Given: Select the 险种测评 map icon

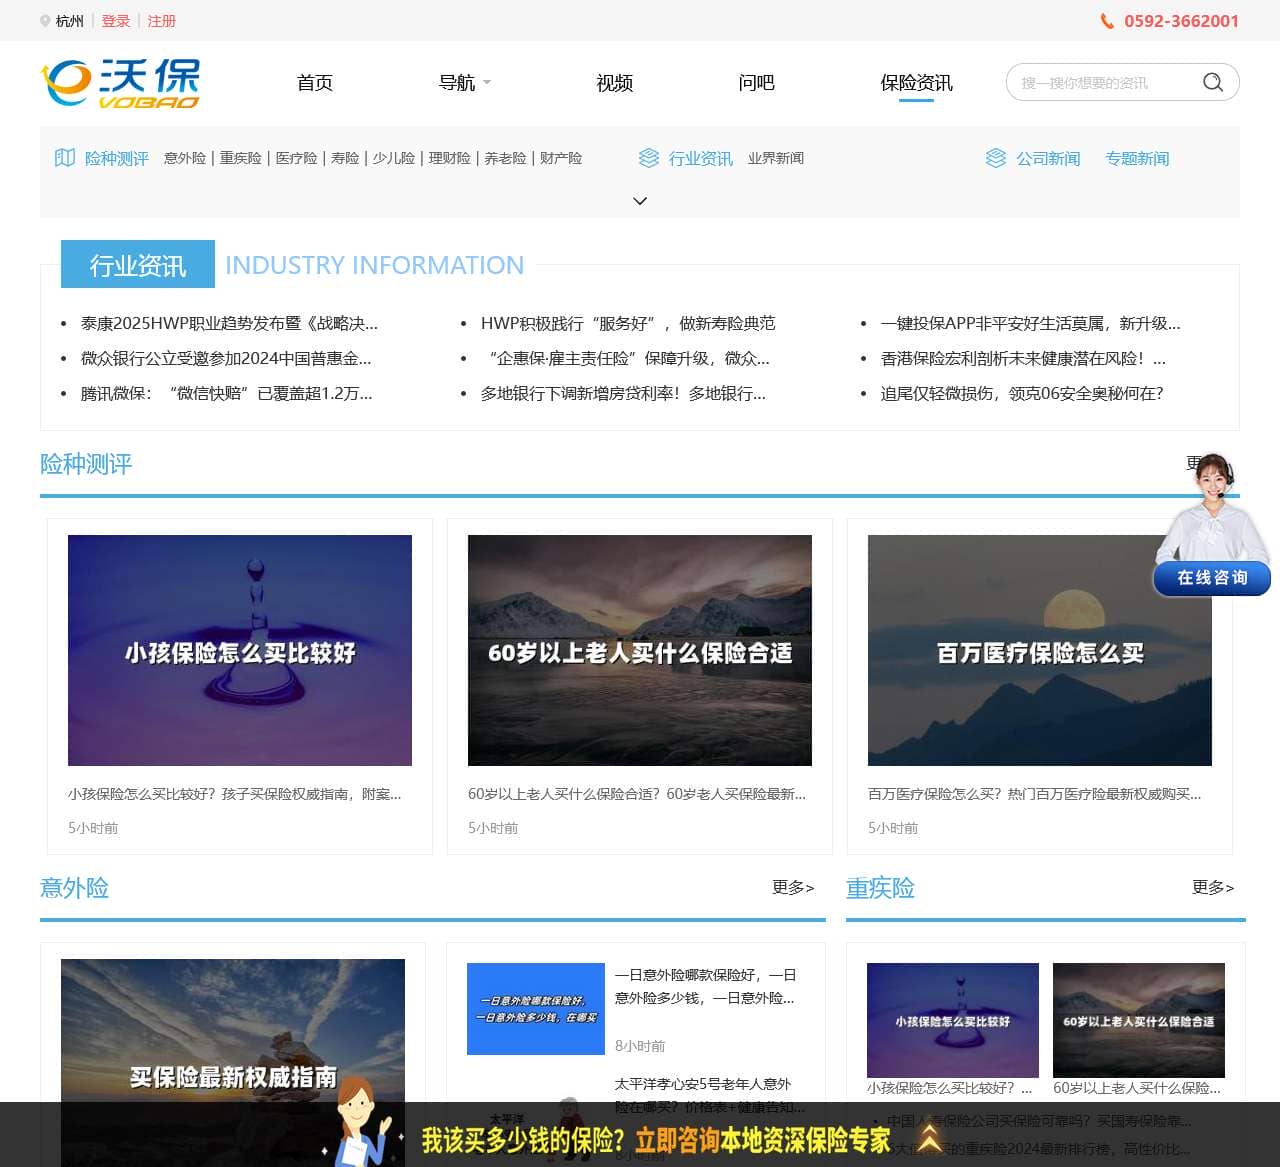Looking at the screenshot, I should (x=64, y=157).
